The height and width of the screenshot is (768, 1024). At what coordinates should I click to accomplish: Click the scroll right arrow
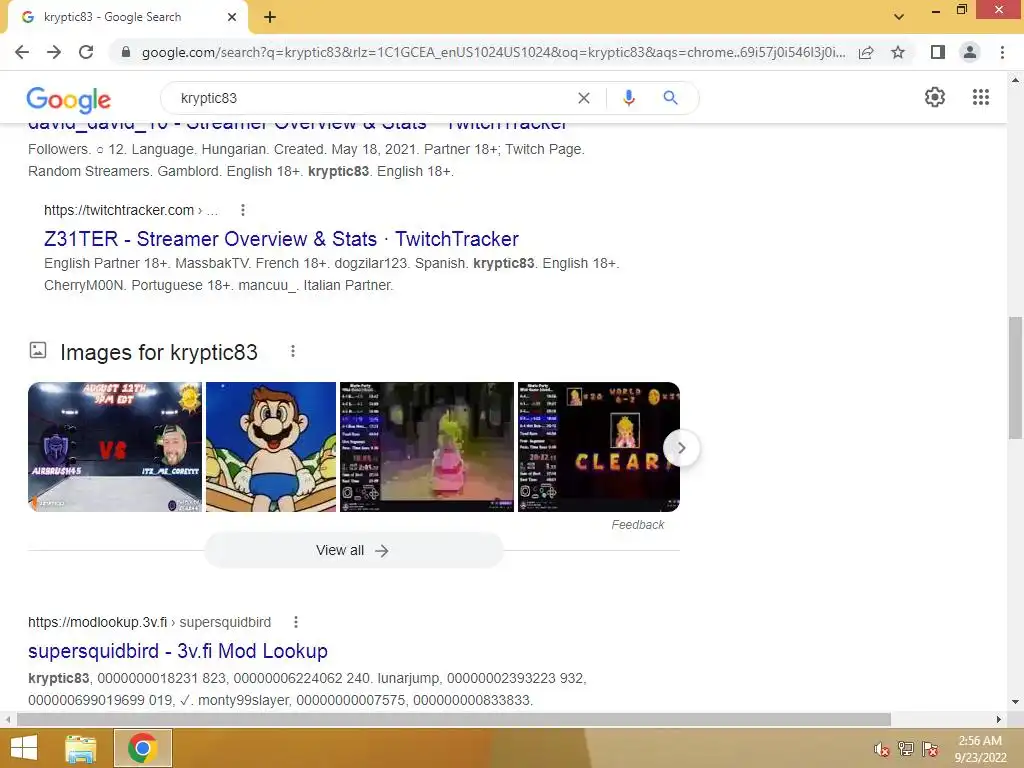pyautogui.click(x=999, y=720)
